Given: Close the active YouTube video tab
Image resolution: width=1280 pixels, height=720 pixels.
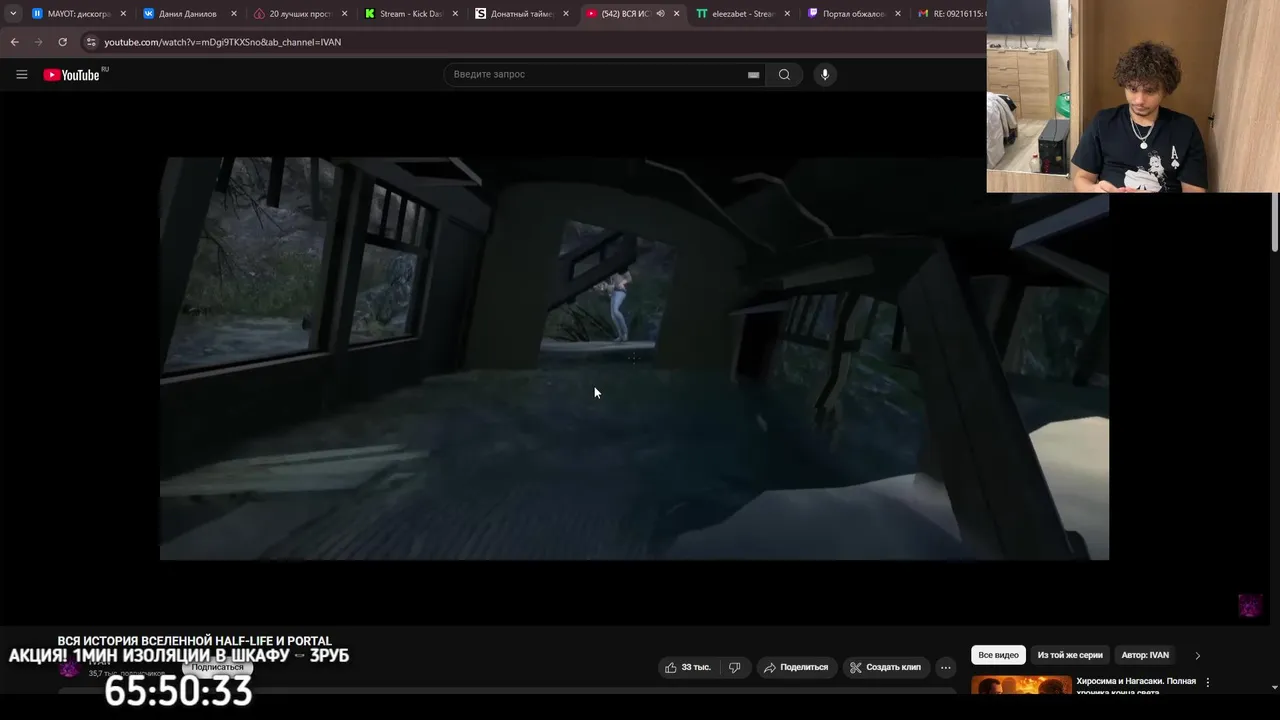Looking at the screenshot, I should [676, 14].
